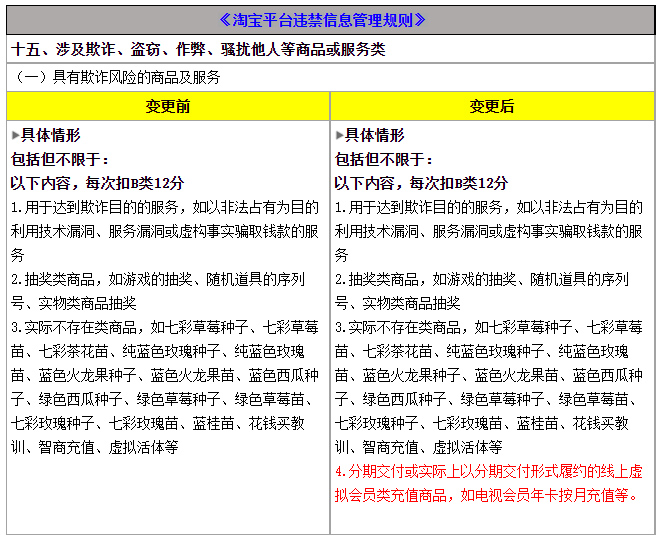Click item 3 实际不存在类商品 in 变更后 column
661x543 pixels.
[x=489, y=387]
